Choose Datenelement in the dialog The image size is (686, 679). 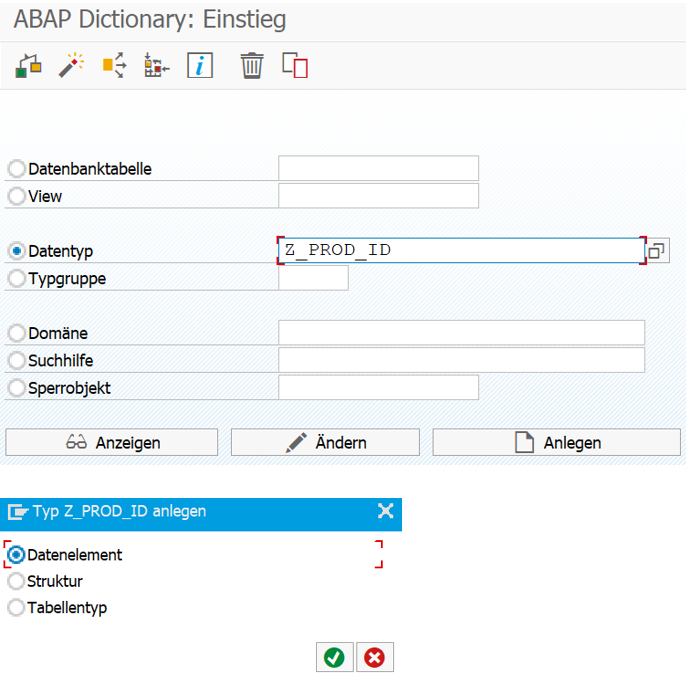coord(16,555)
